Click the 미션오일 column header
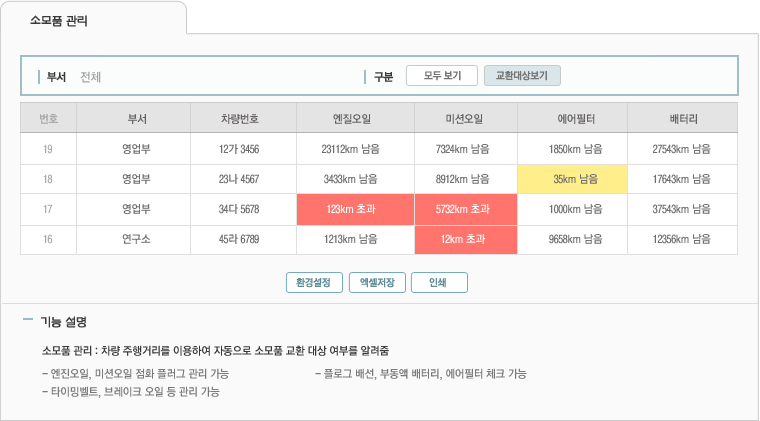The image size is (760, 421). [x=466, y=118]
